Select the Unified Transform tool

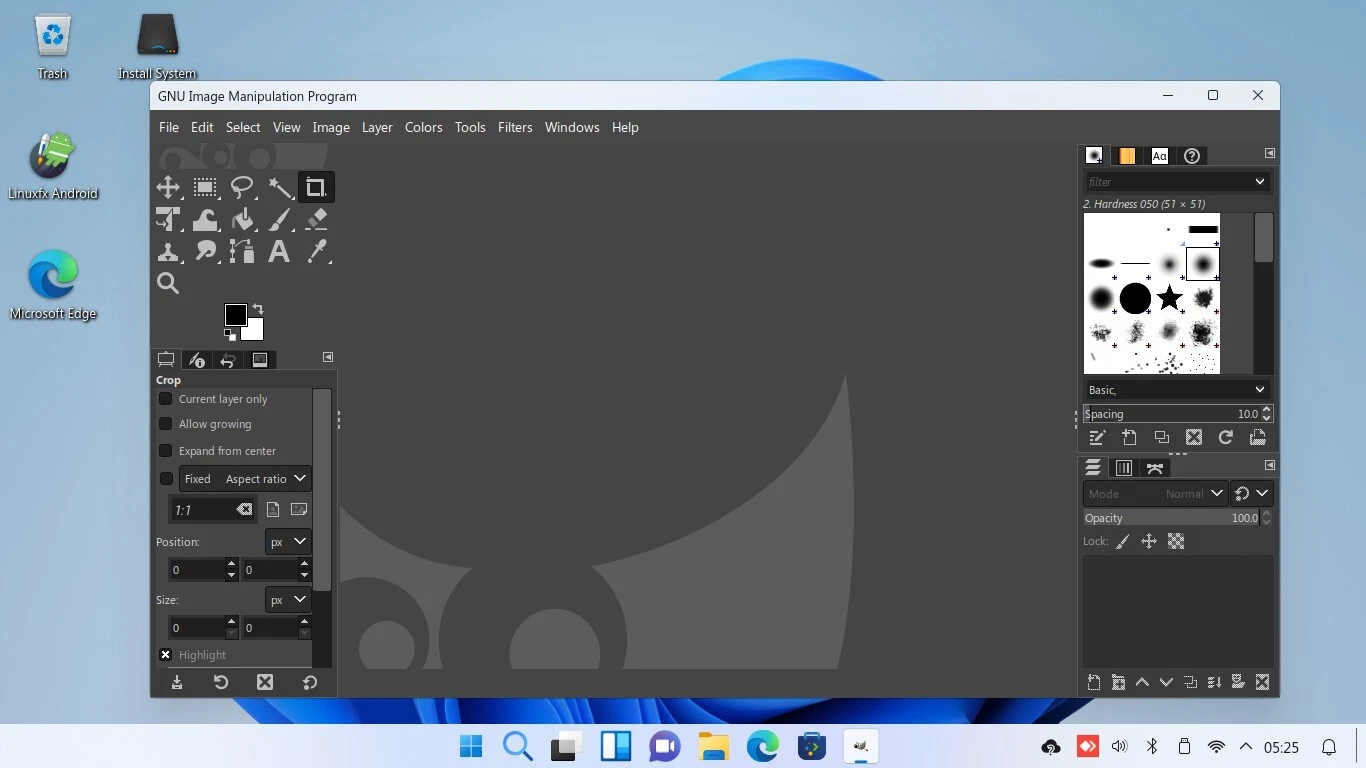168,219
